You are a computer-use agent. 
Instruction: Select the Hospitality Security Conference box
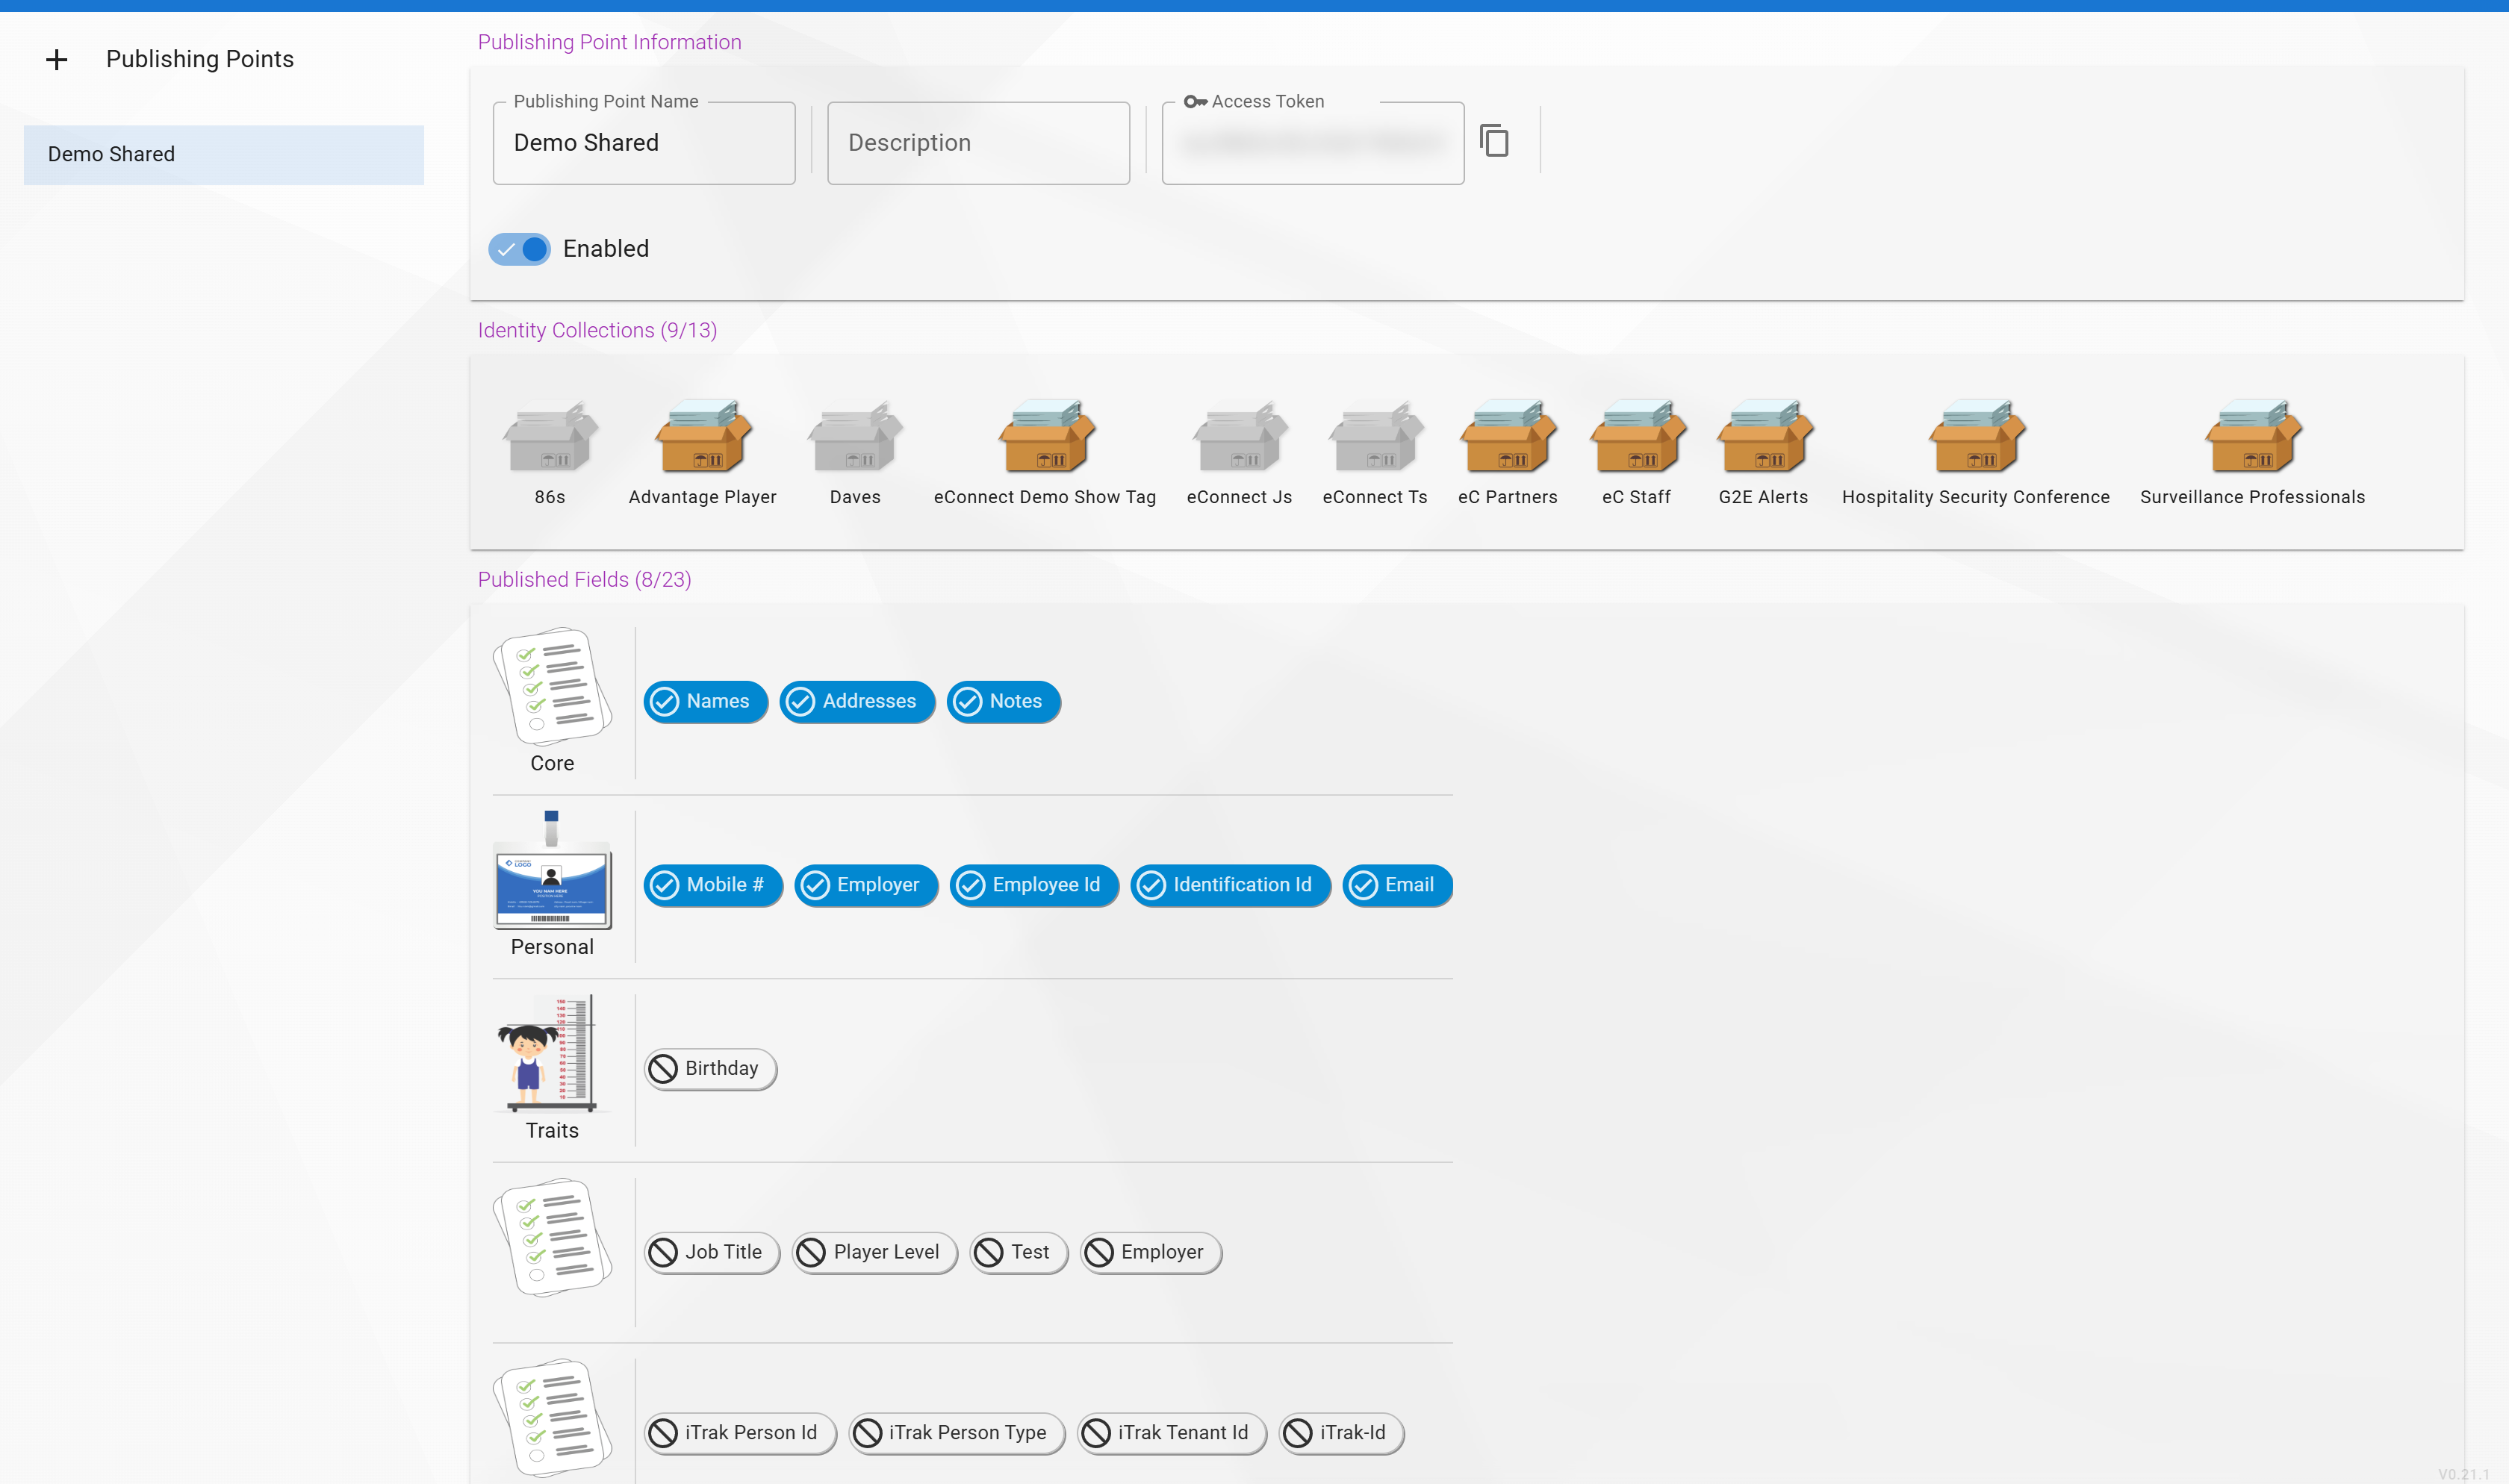(1976, 437)
